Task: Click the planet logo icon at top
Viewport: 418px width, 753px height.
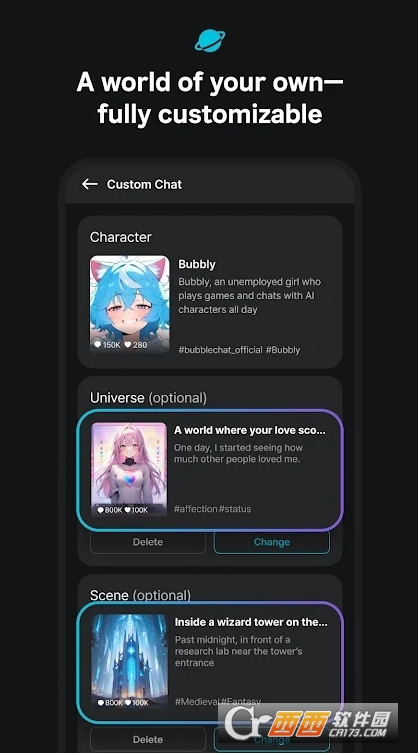Action: (209, 40)
